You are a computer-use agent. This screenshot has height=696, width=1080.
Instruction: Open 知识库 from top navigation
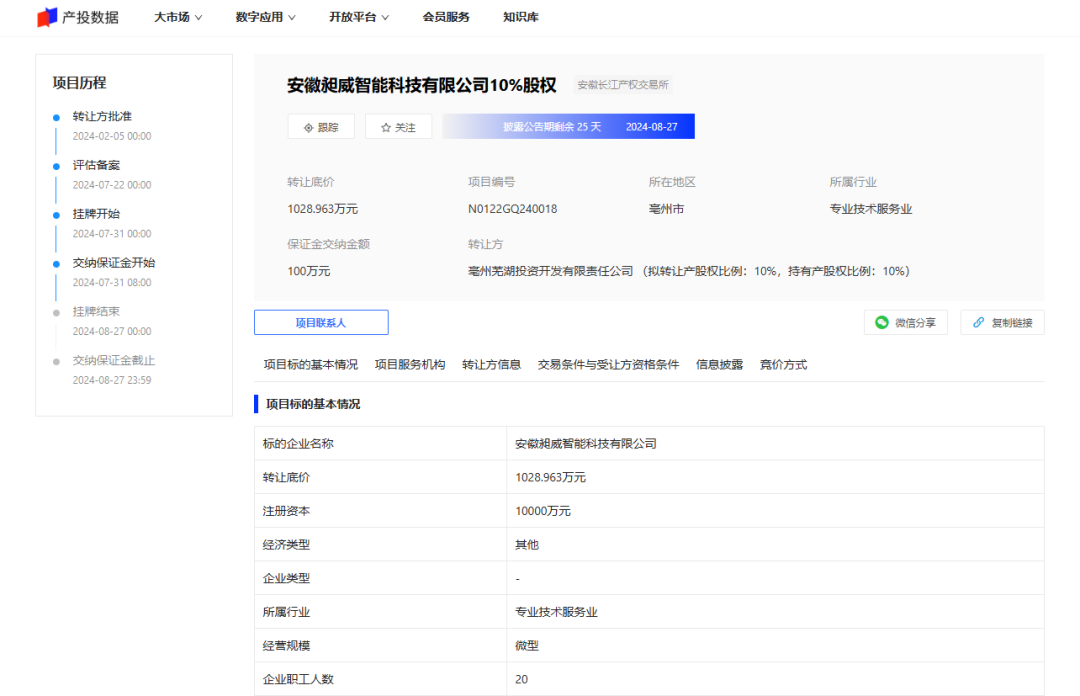click(522, 17)
